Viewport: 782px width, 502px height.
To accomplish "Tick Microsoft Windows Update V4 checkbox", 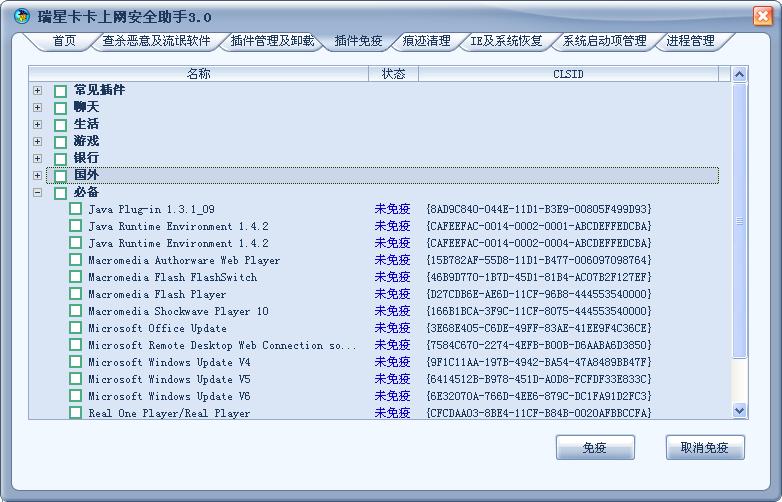I will coord(75,361).
